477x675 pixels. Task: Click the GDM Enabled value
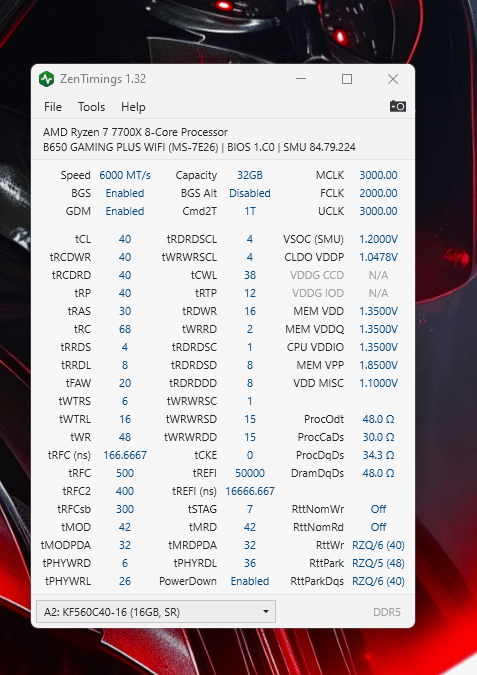point(125,211)
